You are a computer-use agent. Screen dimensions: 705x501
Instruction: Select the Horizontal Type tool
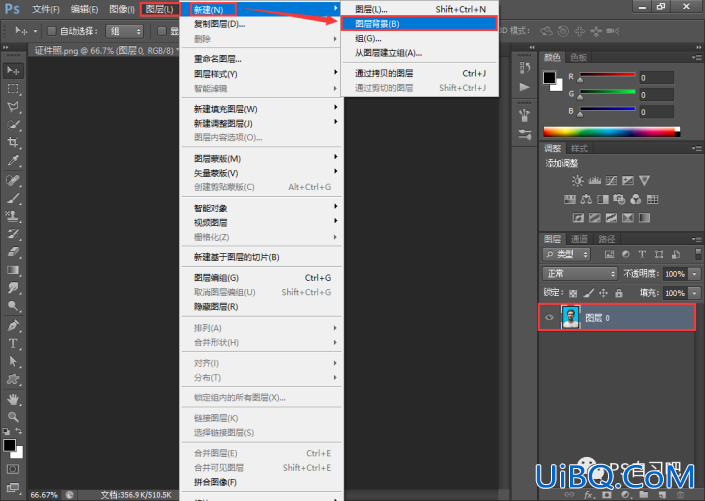pos(13,344)
